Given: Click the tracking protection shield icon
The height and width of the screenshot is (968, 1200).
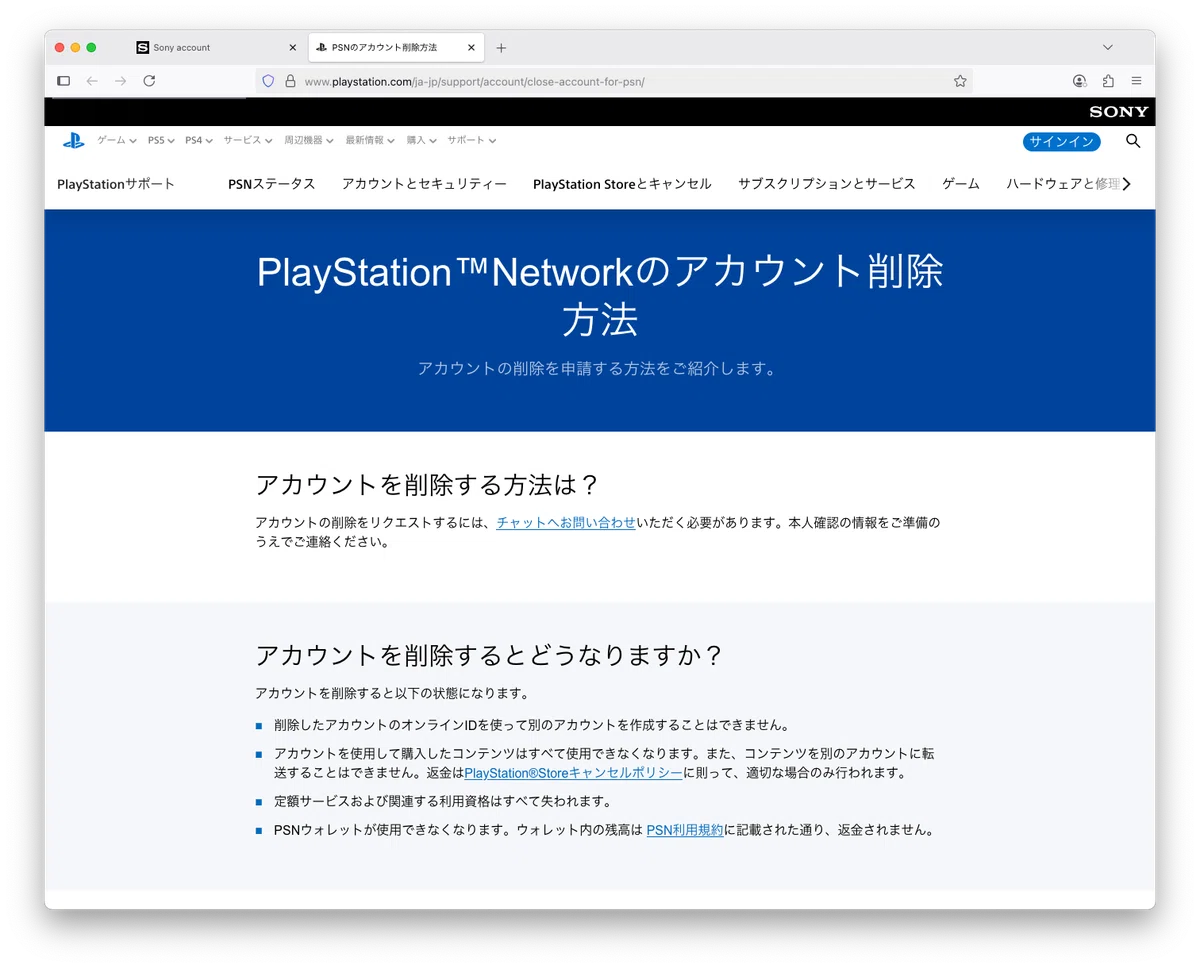Looking at the screenshot, I should 268,81.
